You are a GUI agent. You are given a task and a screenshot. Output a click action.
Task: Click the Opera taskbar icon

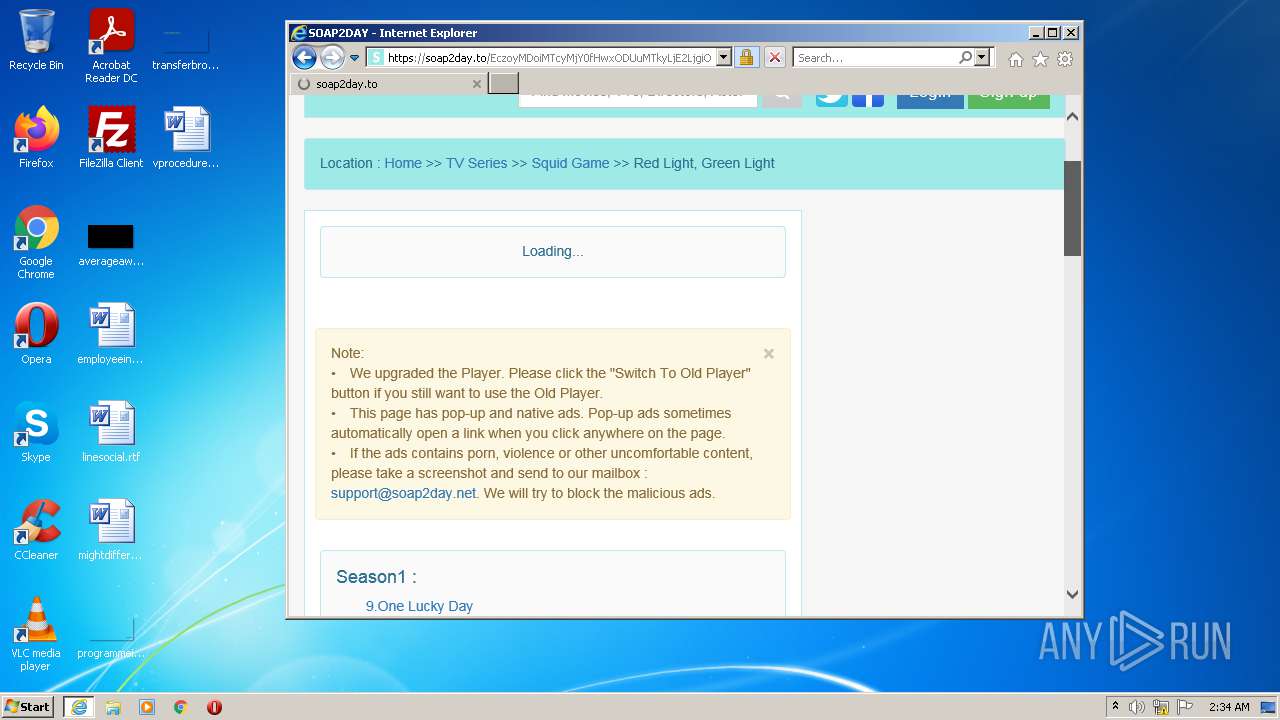click(214, 707)
